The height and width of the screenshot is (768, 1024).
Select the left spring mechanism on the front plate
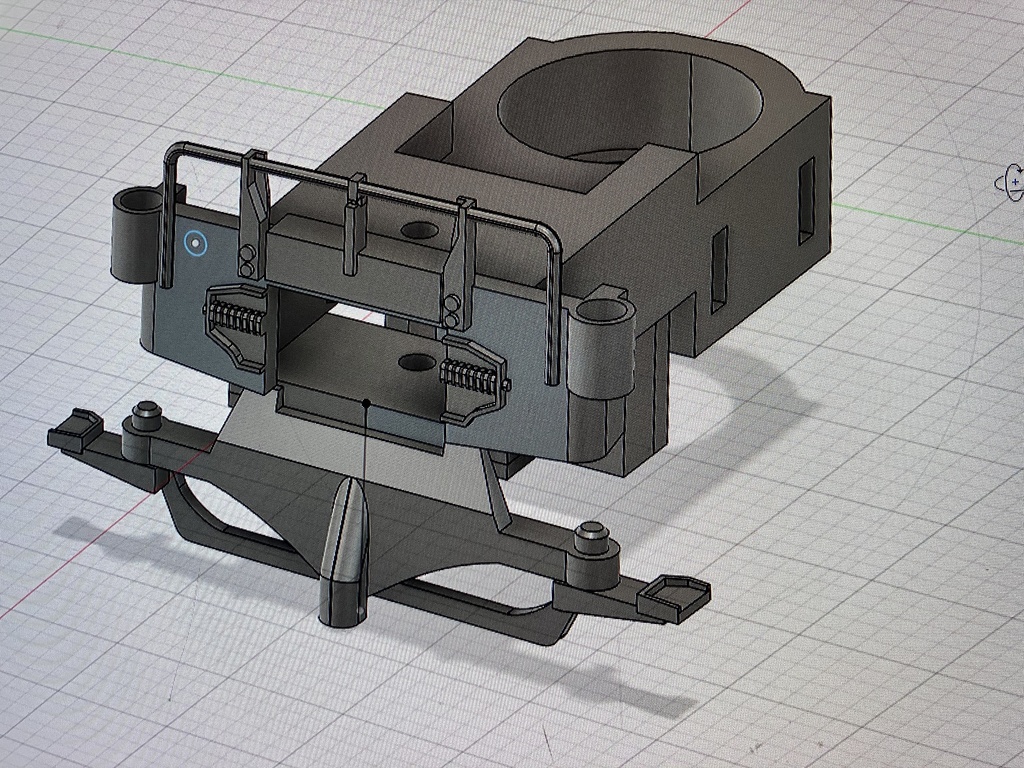pos(236,328)
